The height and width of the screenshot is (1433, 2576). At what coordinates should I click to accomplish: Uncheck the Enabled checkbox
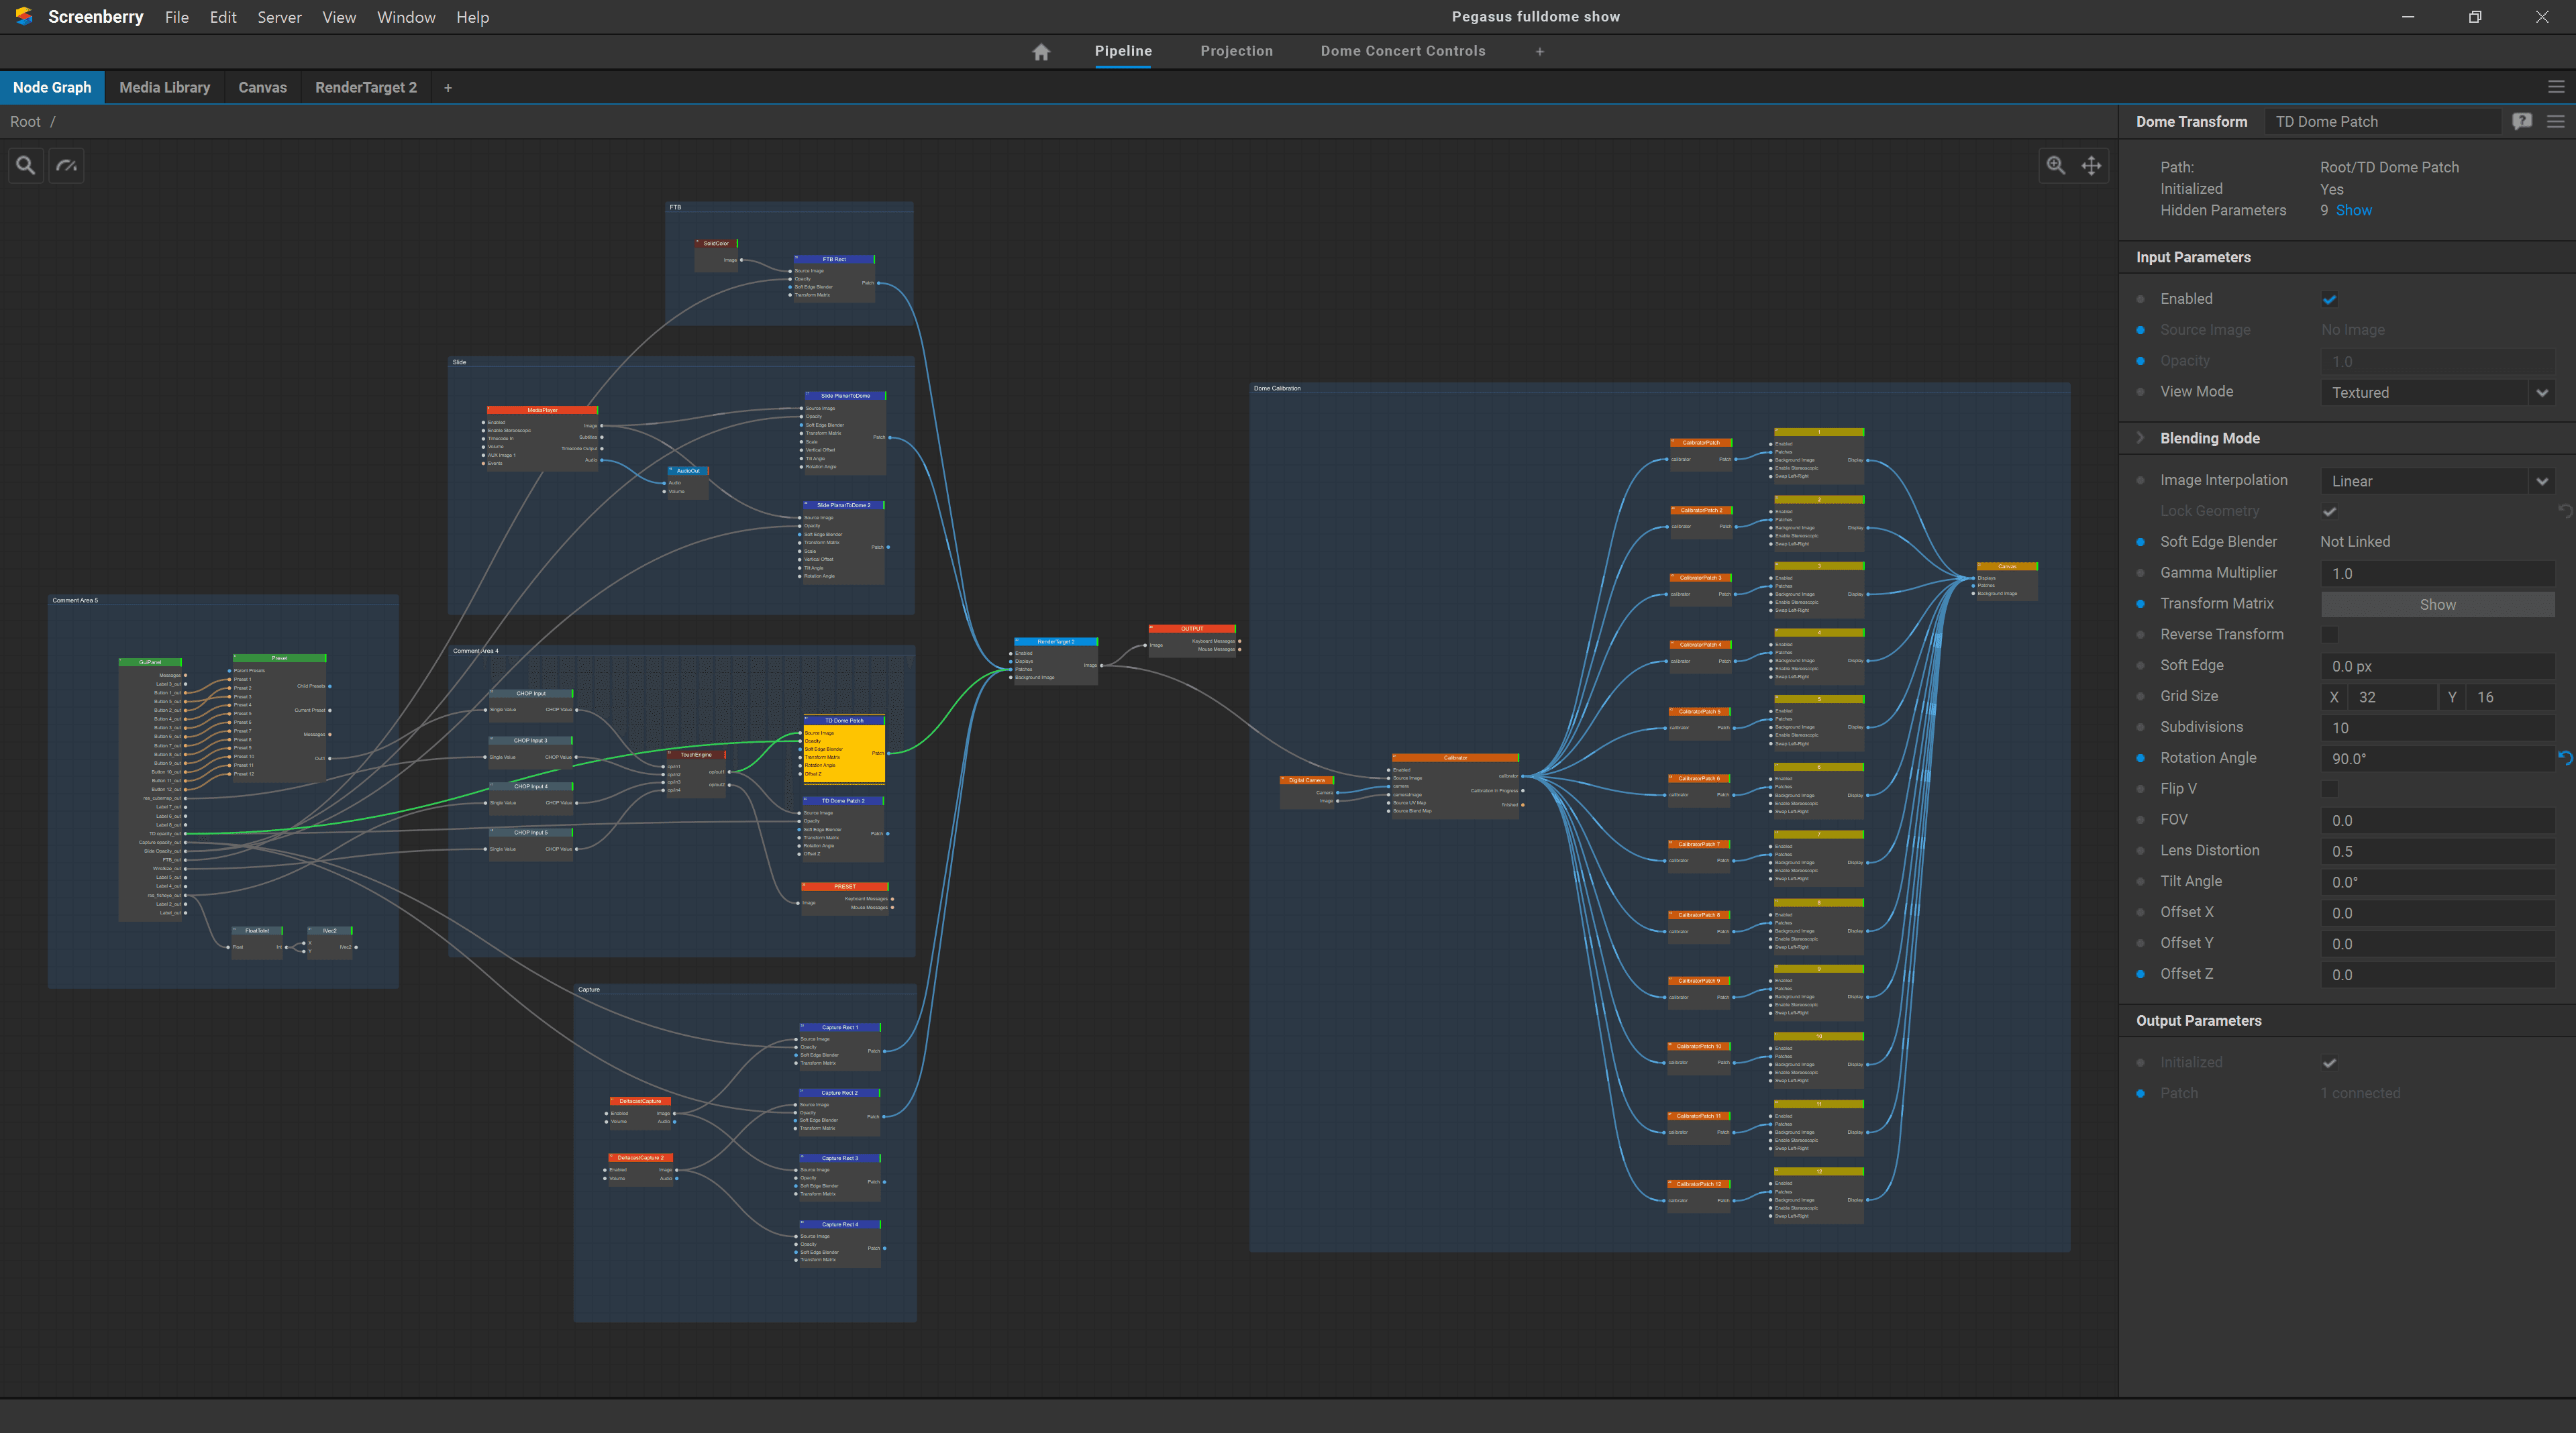tap(2329, 299)
